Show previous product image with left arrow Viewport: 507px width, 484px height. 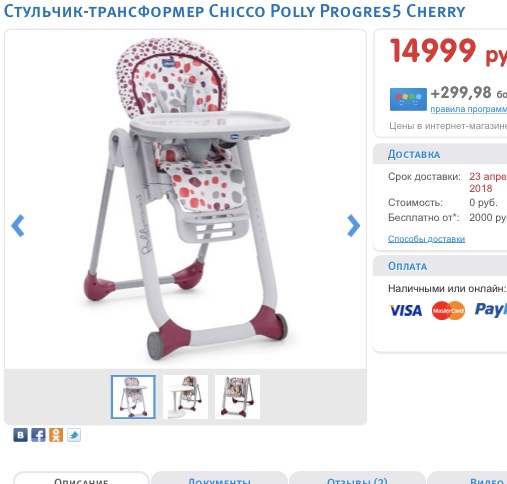(x=18, y=226)
